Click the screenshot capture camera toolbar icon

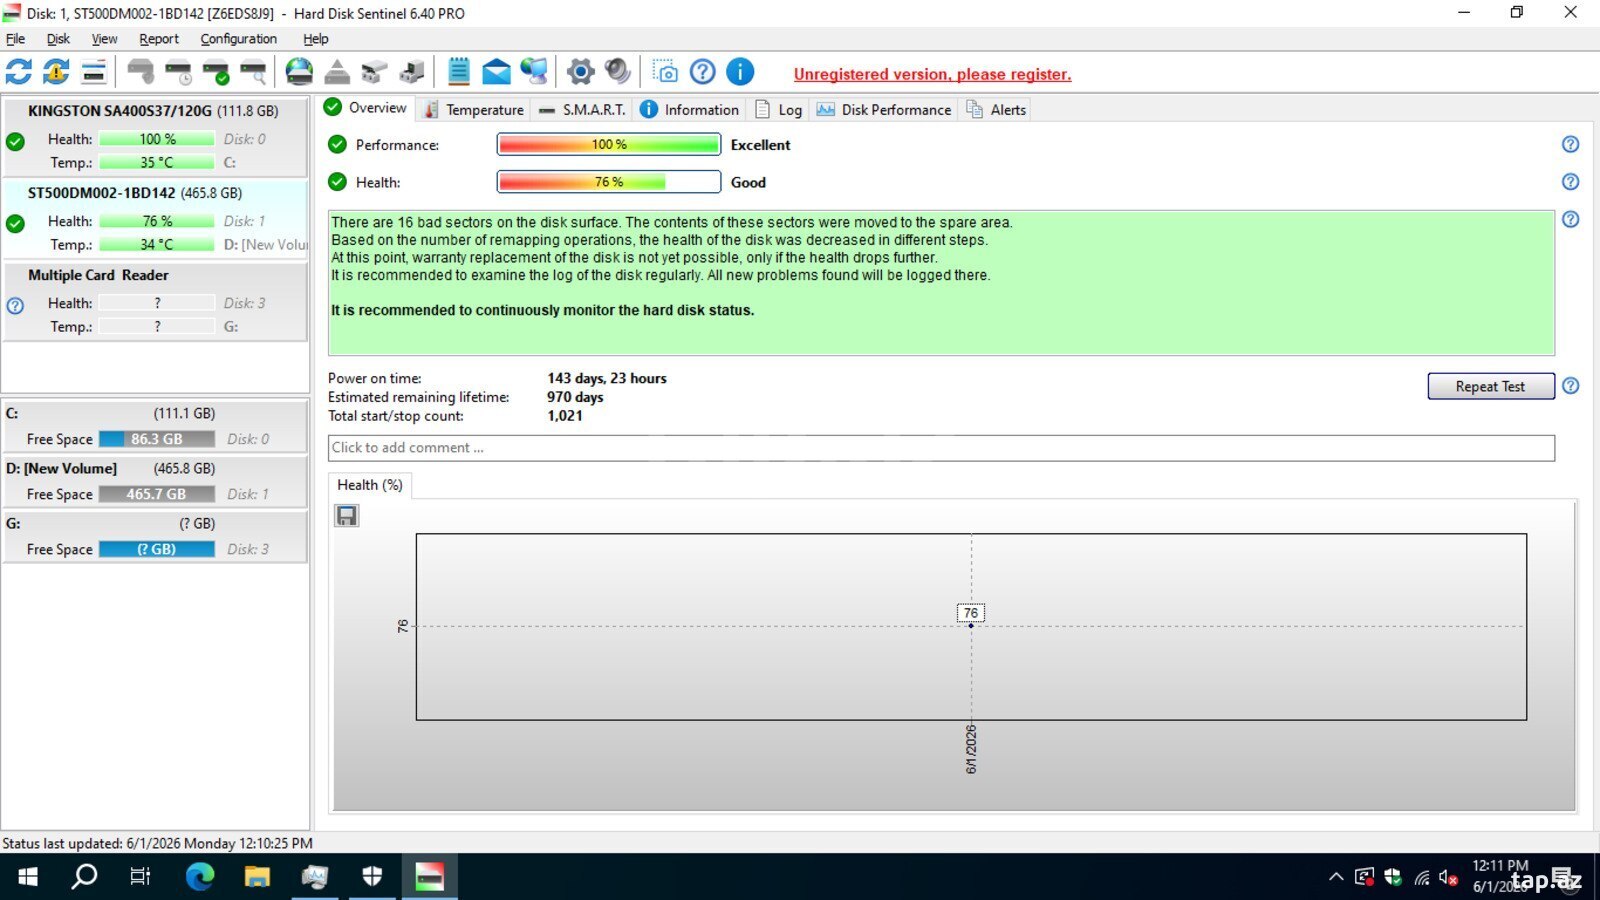[665, 72]
